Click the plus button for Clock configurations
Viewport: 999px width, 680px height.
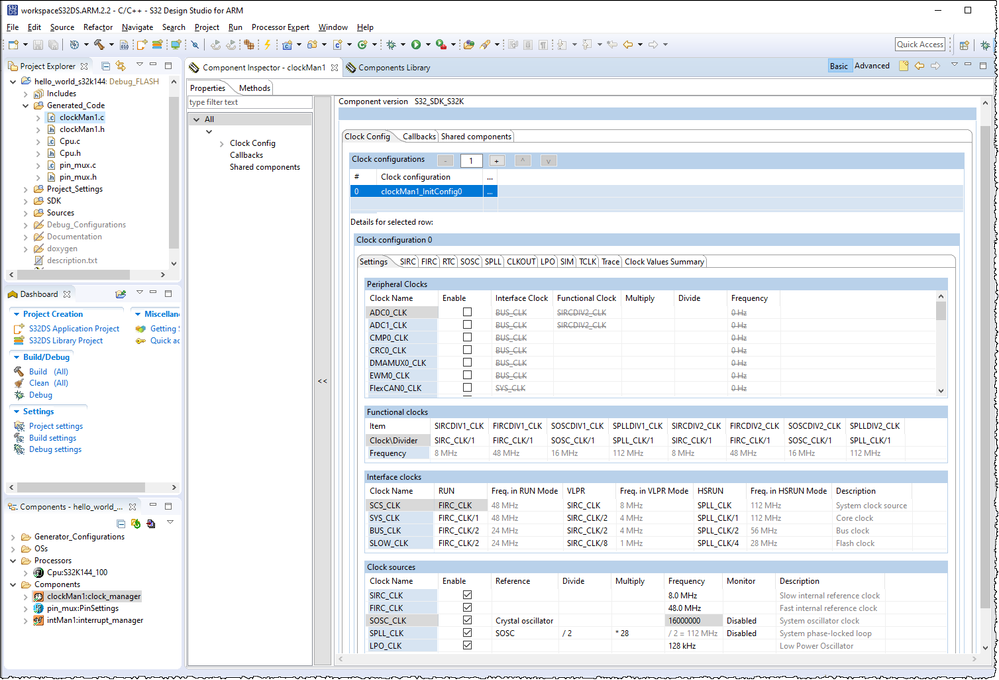click(497, 161)
